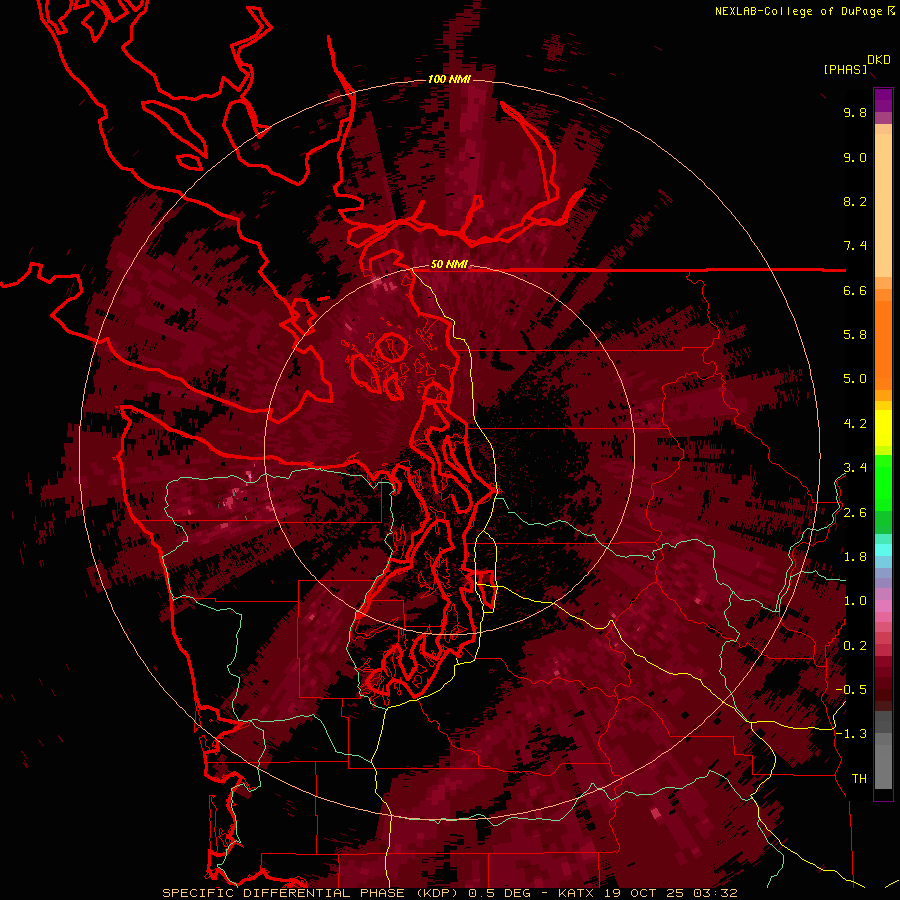Click the -1.3 legend value
Viewport: 900px width, 900px height.
(x=851, y=734)
